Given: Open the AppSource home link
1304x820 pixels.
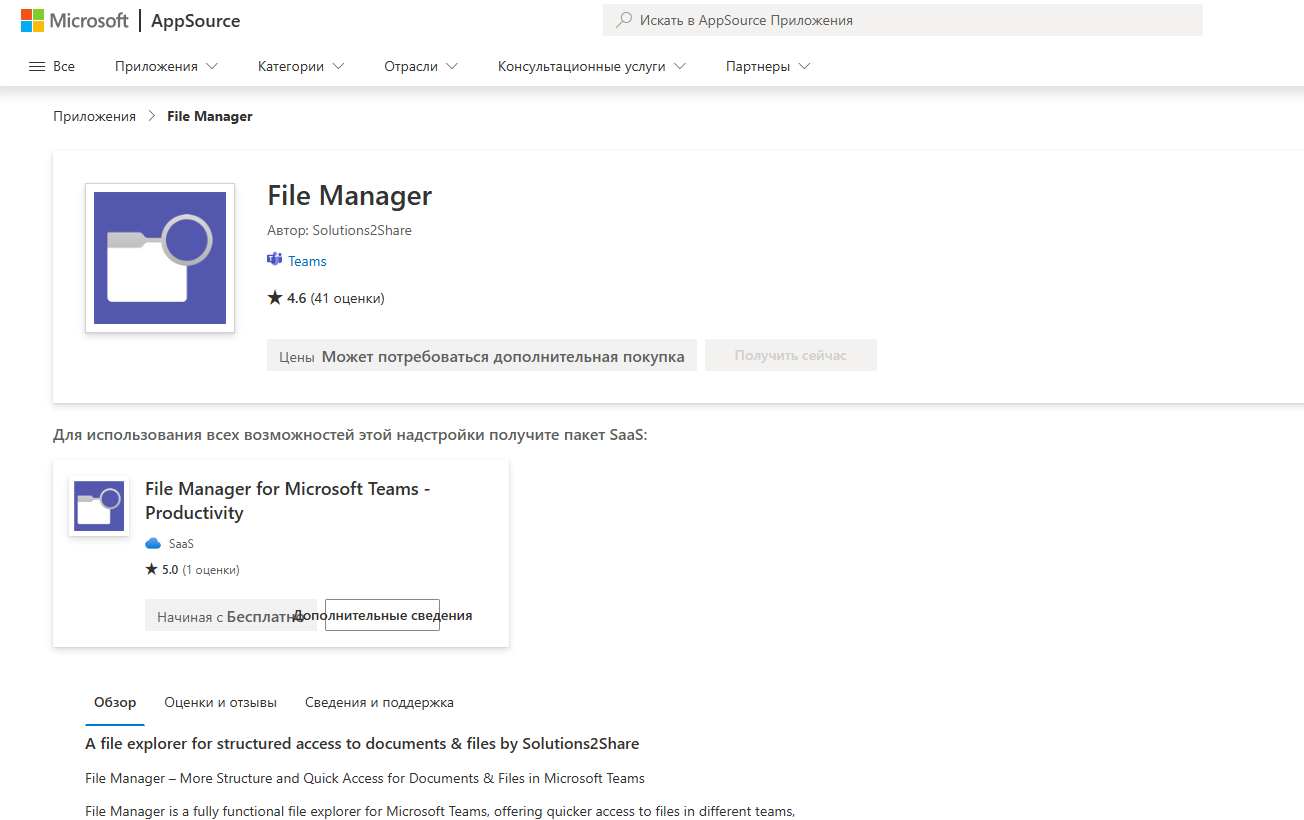Looking at the screenshot, I should 196,20.
